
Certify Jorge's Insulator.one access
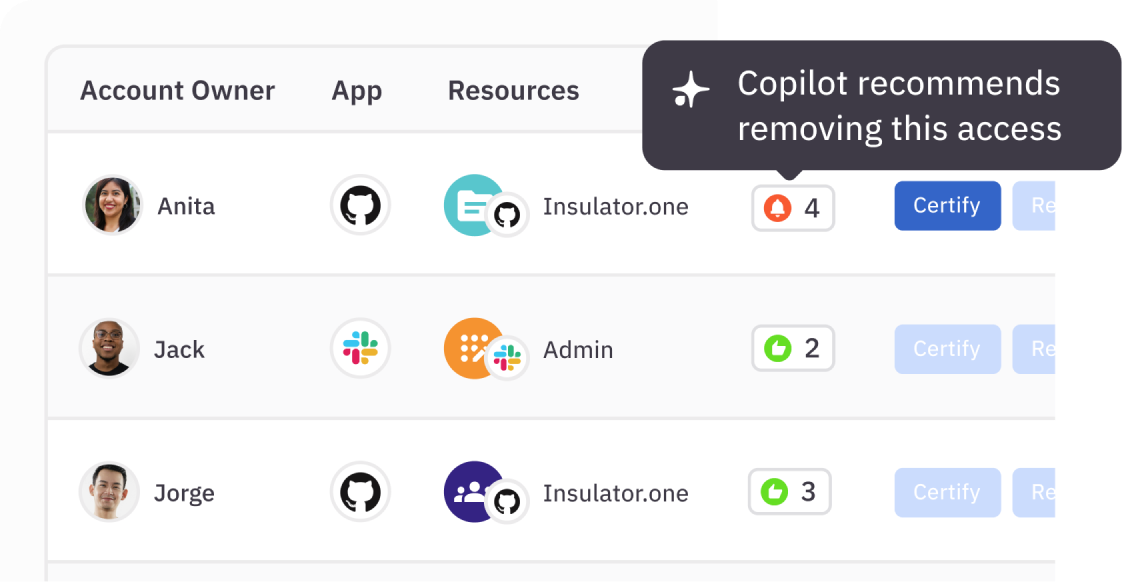pos(947,492)
